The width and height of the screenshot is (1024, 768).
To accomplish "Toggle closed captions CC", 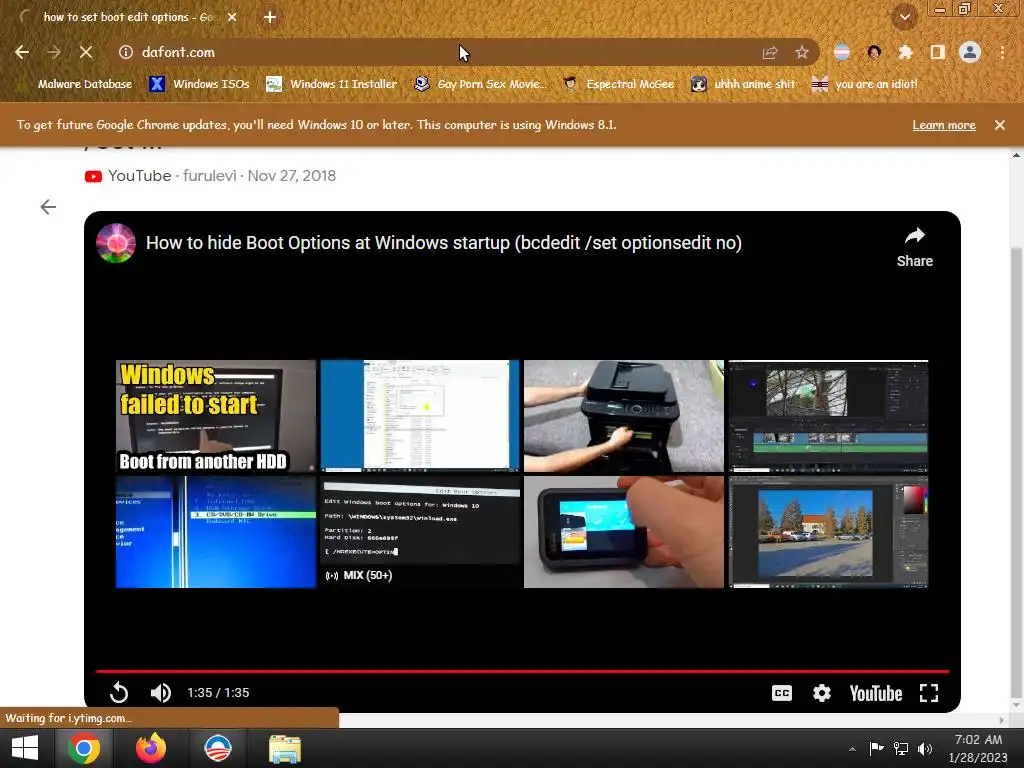I will pyautogui.click(x=782, y=693).
